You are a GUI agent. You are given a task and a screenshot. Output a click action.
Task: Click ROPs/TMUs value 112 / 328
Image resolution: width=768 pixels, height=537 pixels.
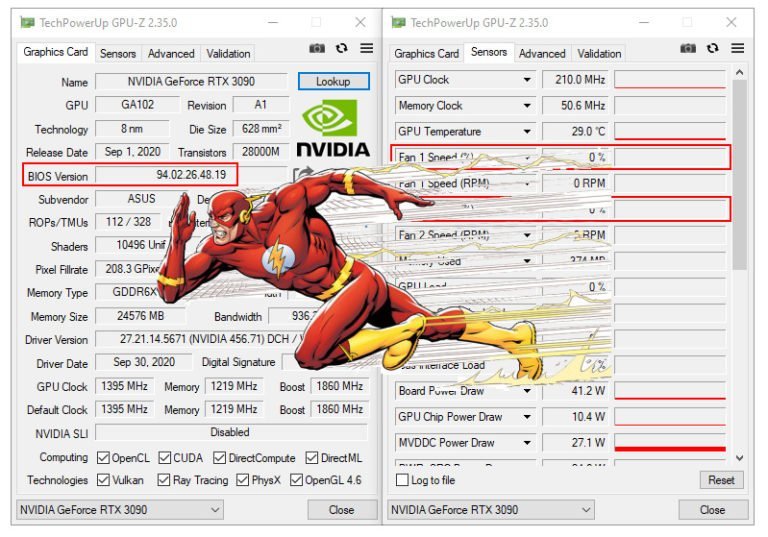point(128,222)
